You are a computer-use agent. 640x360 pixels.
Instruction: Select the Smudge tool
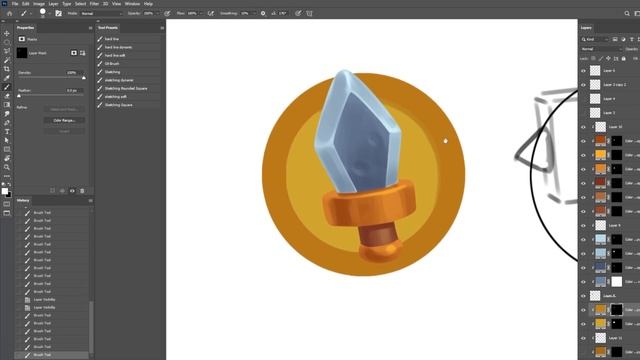point(7,114)
